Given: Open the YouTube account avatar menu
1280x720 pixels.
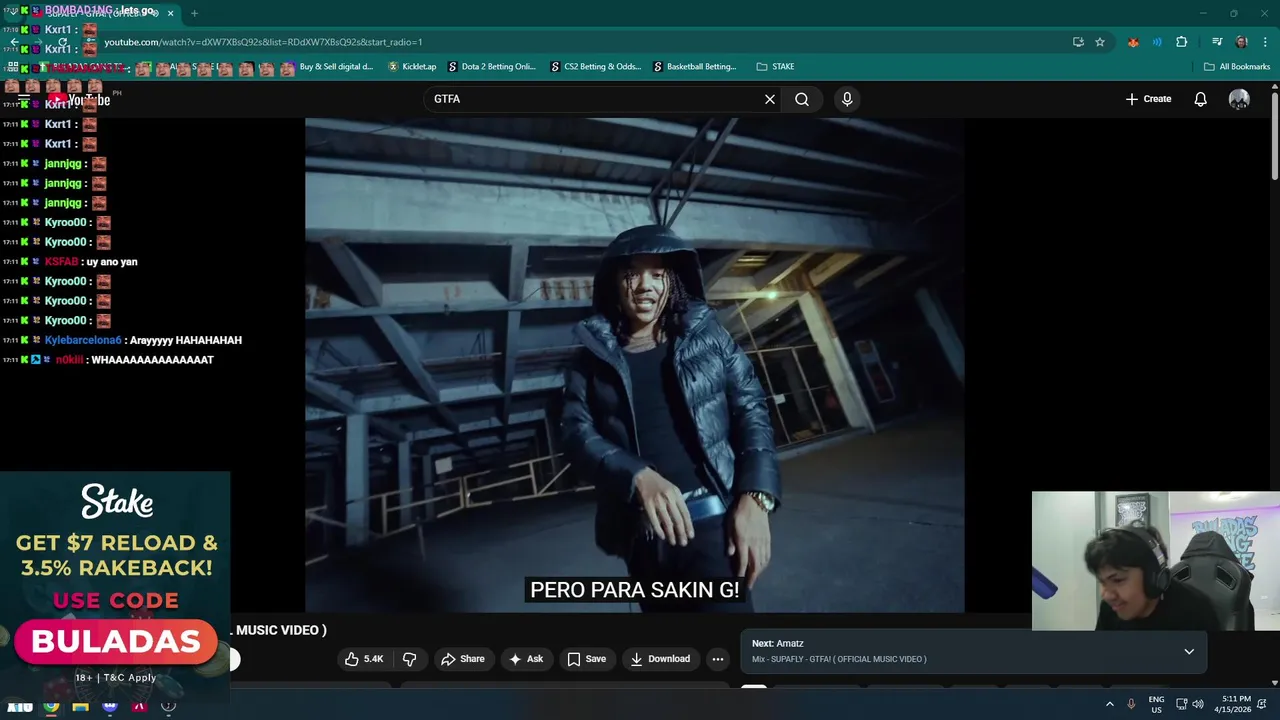Looking at the screenshot, I should coord(1239,99).
